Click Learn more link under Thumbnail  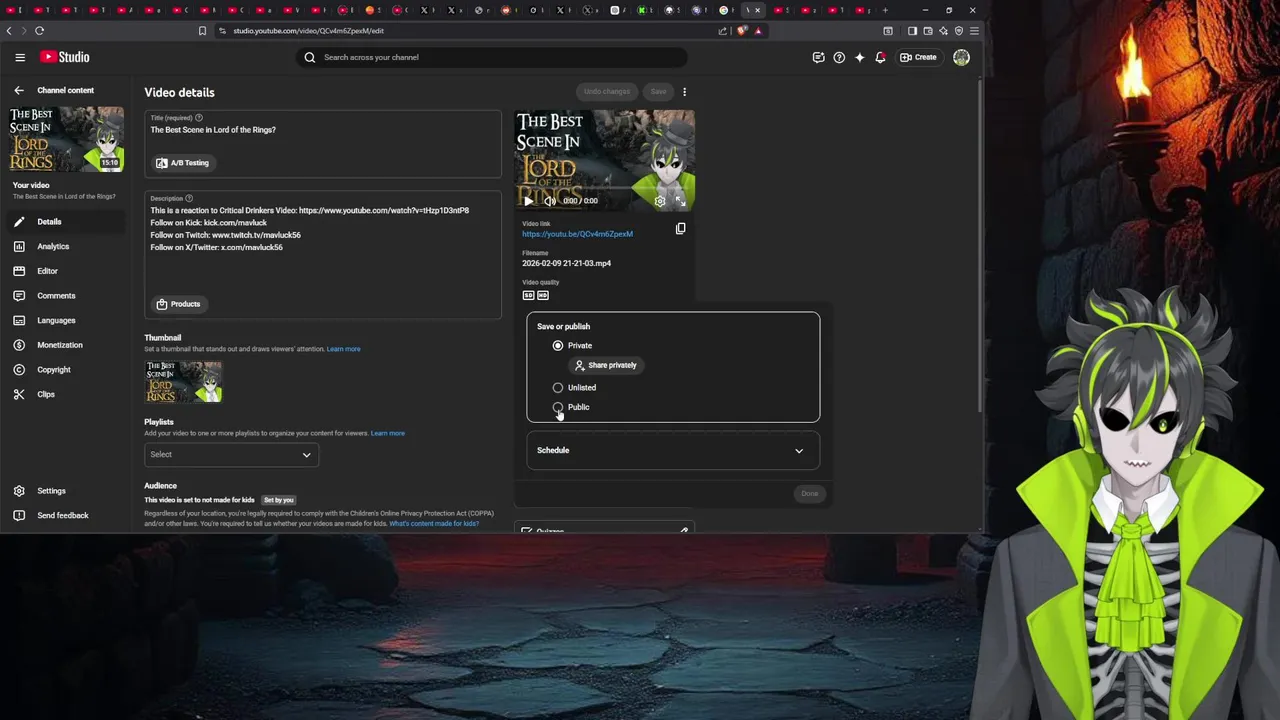(x=343, y=349)
